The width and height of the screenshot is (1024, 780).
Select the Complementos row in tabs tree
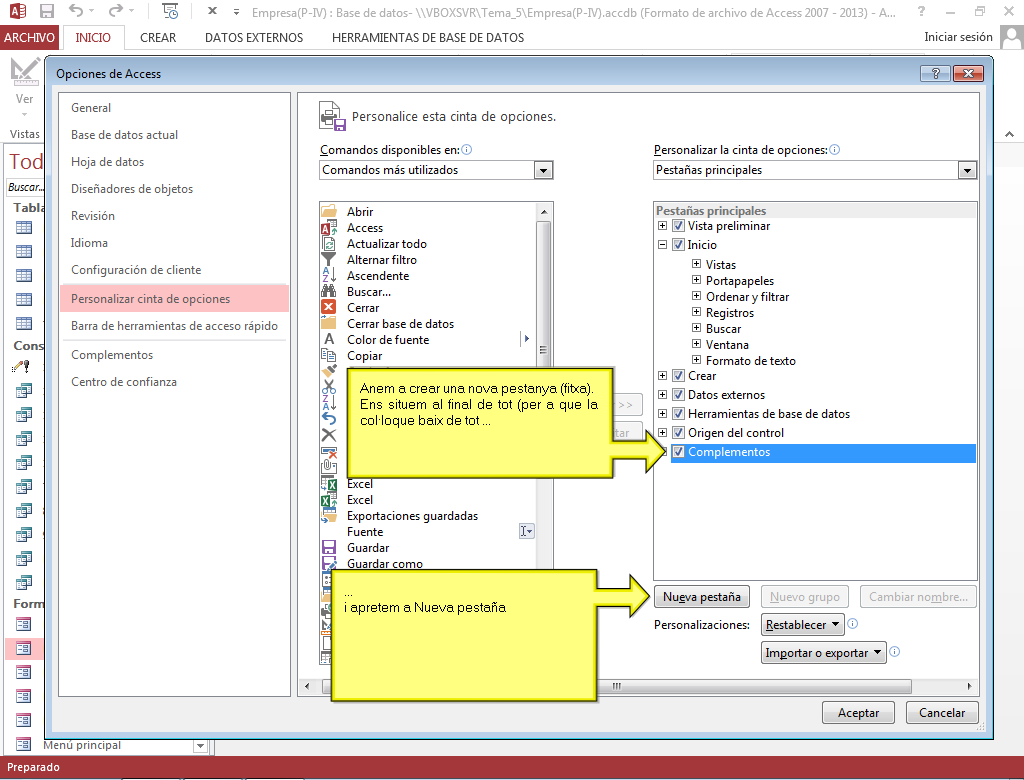click(x=823, y=452)
